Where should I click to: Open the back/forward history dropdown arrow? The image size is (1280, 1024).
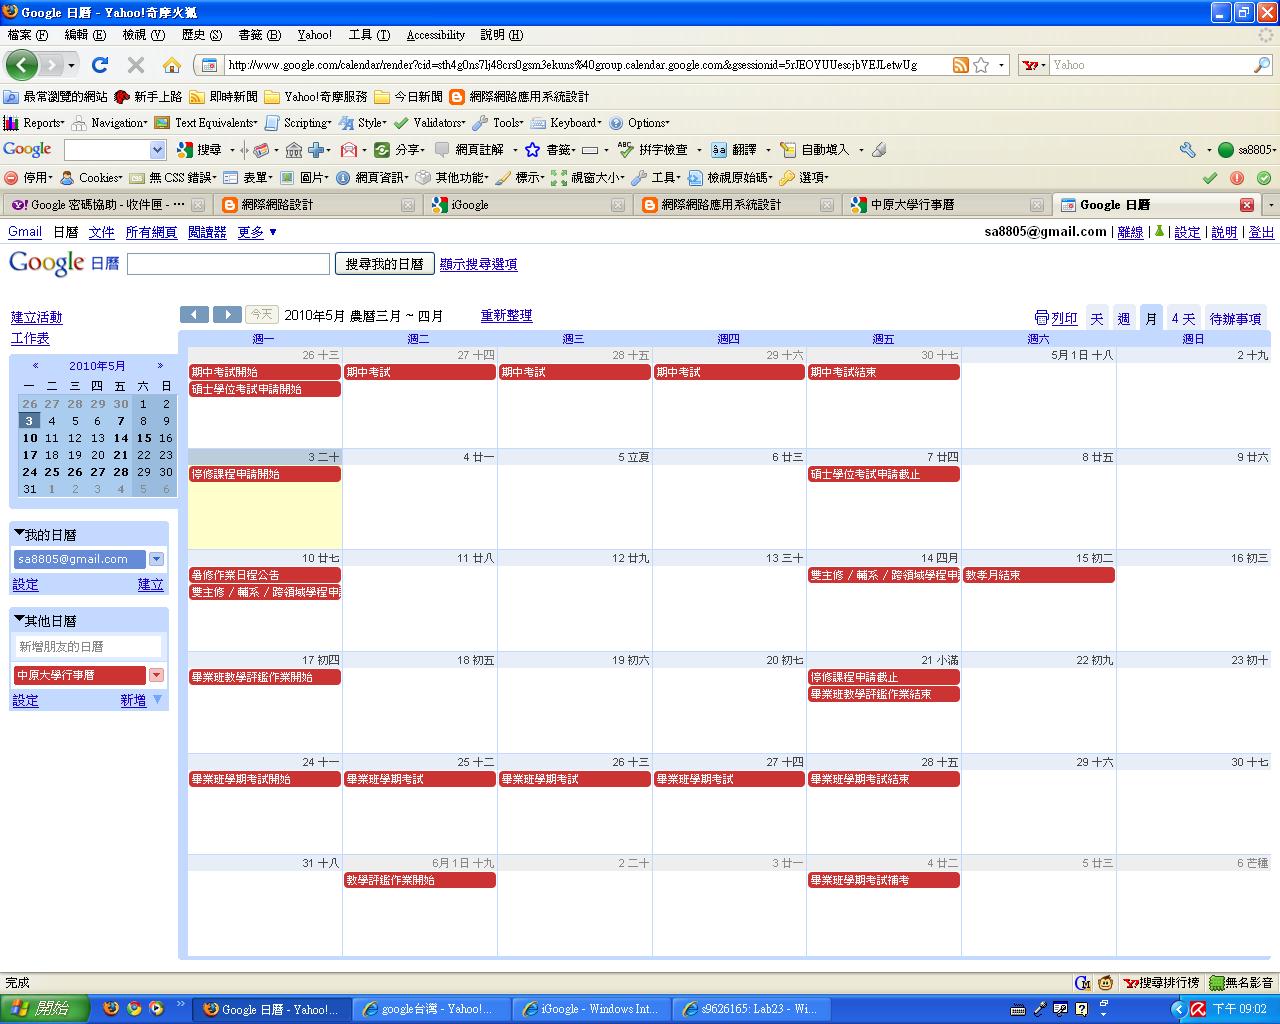pyautogui.click(x=71, y=65)
